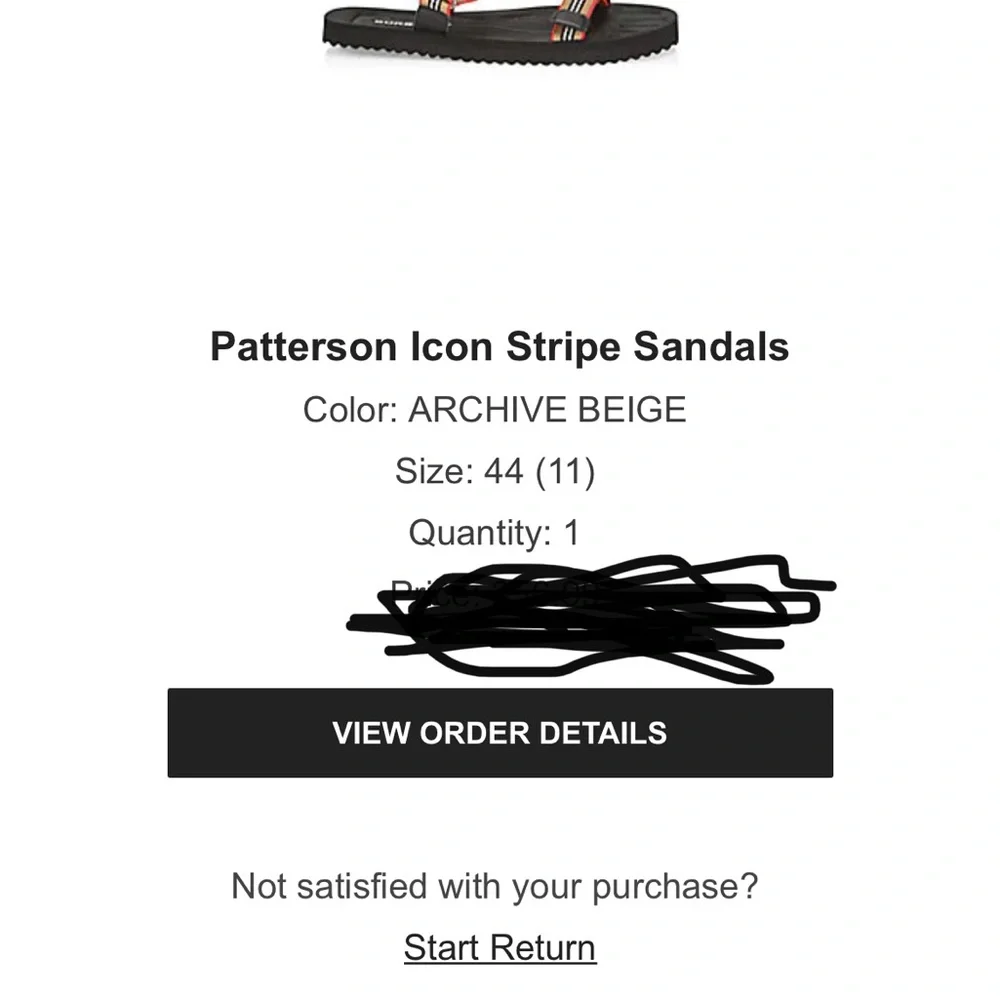Viewport: 1000px width, 1000px height.
Task: Open the Patterson Icon Stripe Sandals product page
Action: (x=500, y=347)
